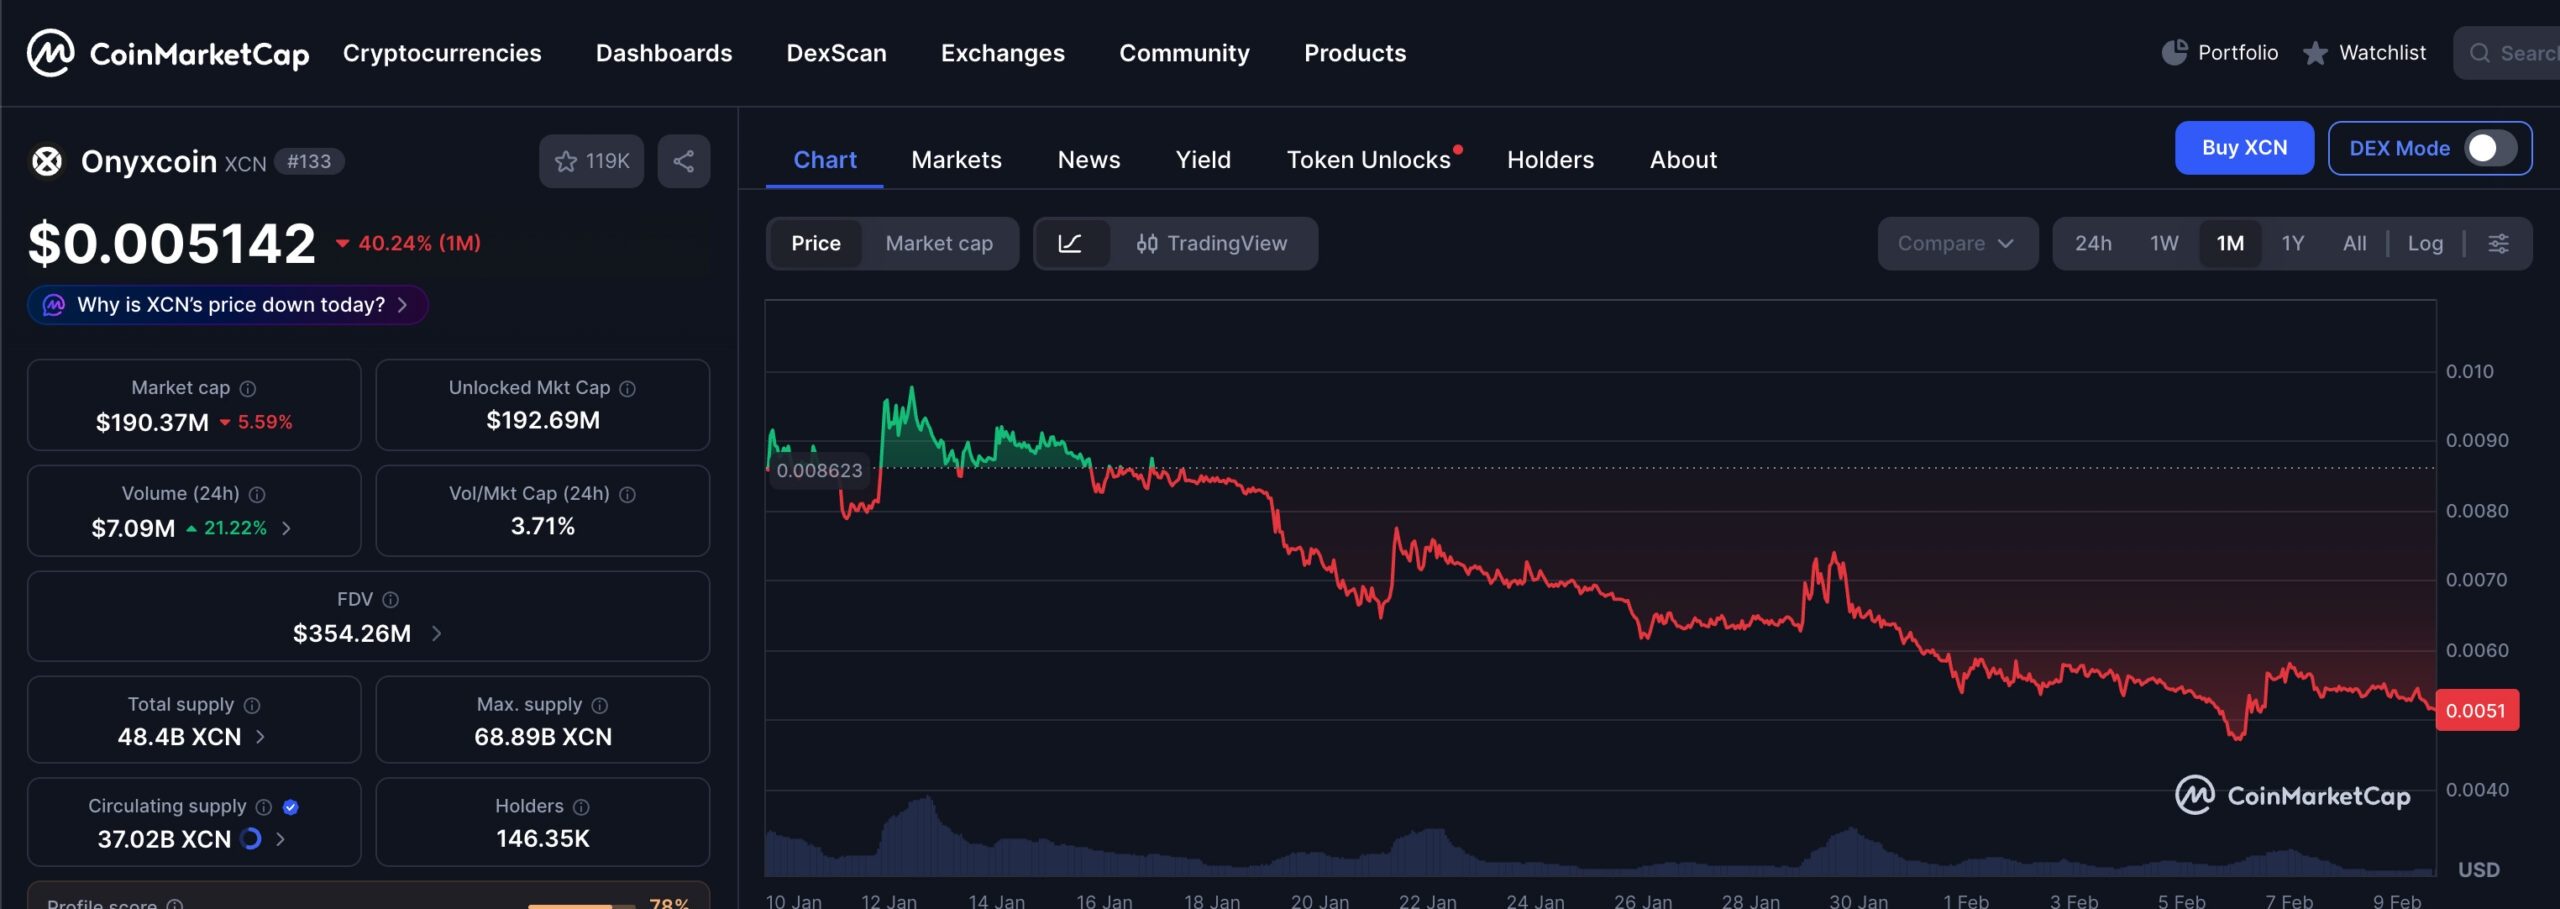This screenshot has width=2560, height=909.
Task: Click the Circulating supply info icon
Action: [264, 807]
